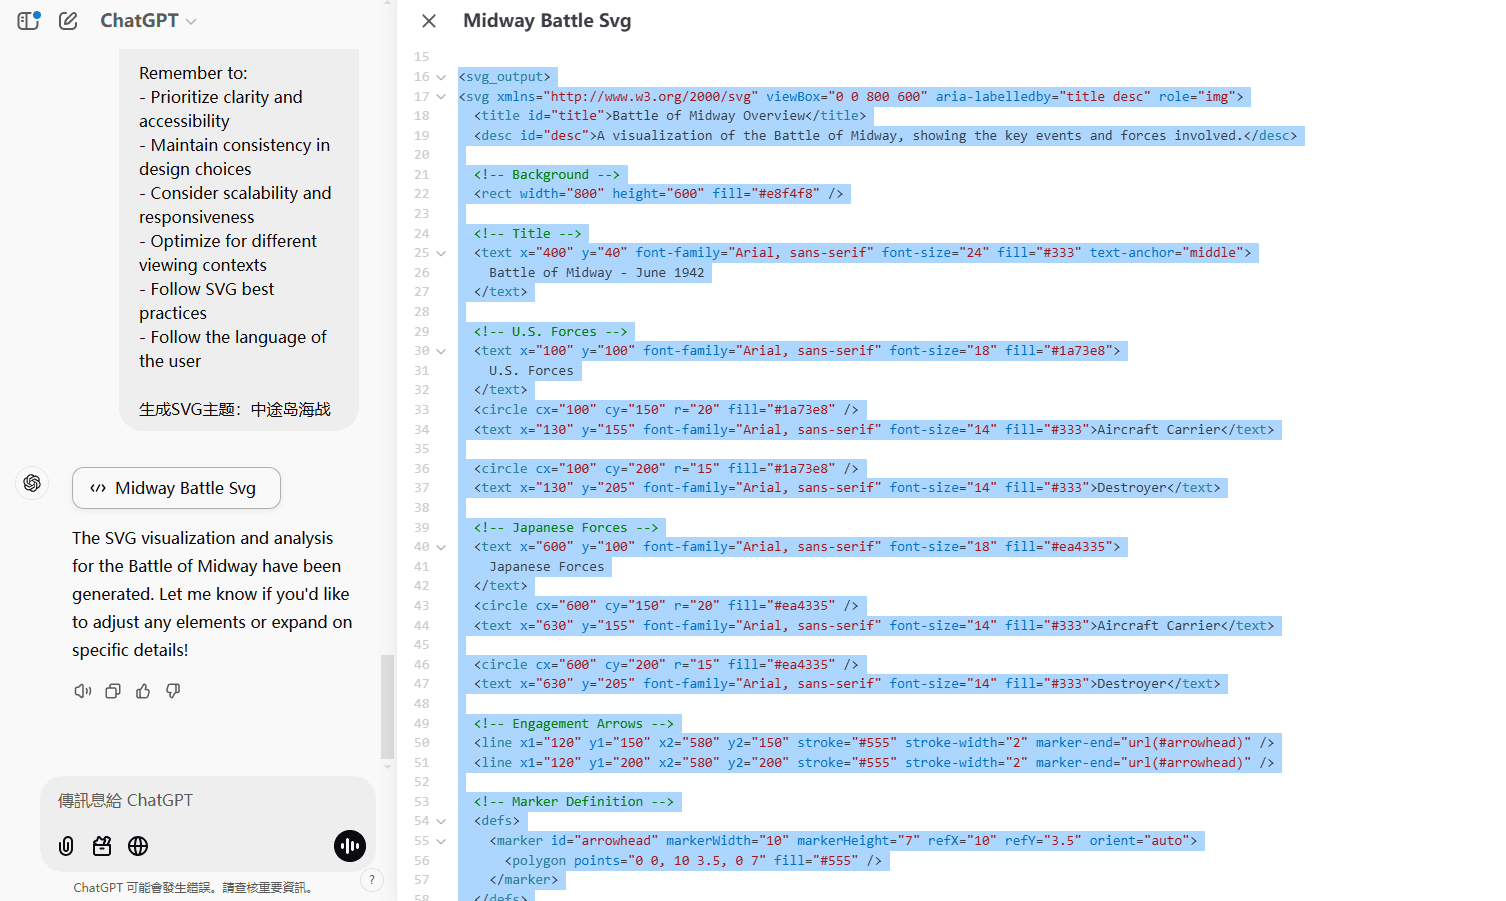Open the ChatGPT model dropdown
1506x901 pixels.
point(148,20)
